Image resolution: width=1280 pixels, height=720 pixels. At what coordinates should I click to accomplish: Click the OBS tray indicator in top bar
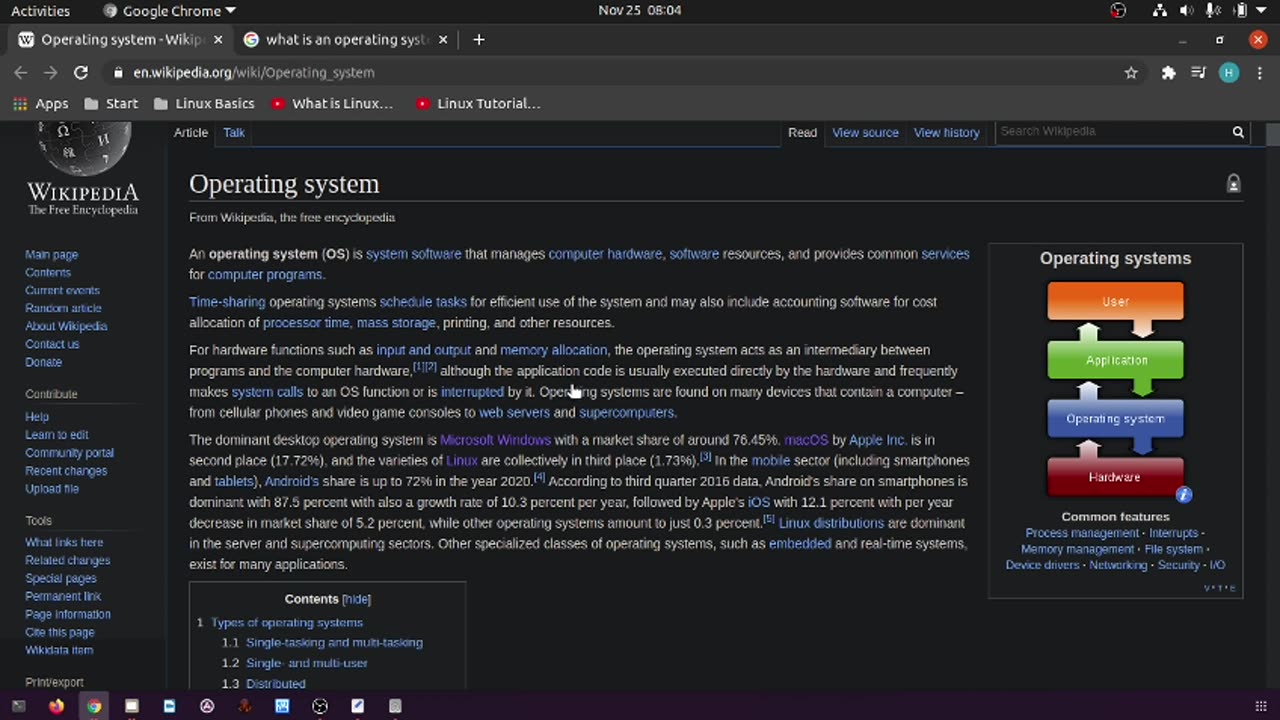[1118, 10]
